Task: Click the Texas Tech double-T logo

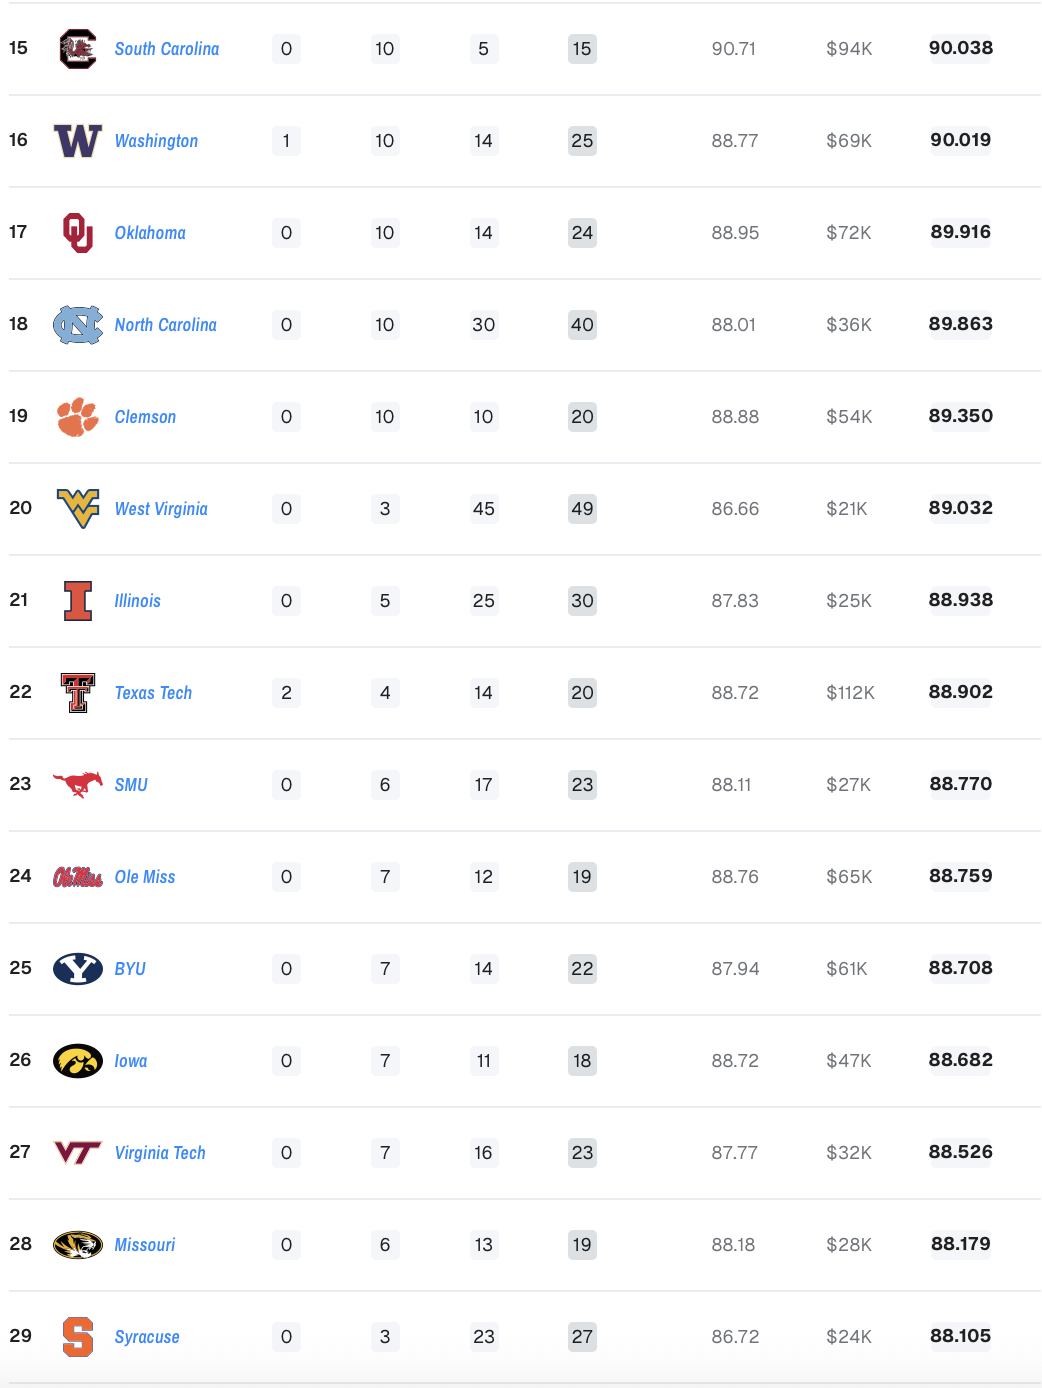Action: 78,693
